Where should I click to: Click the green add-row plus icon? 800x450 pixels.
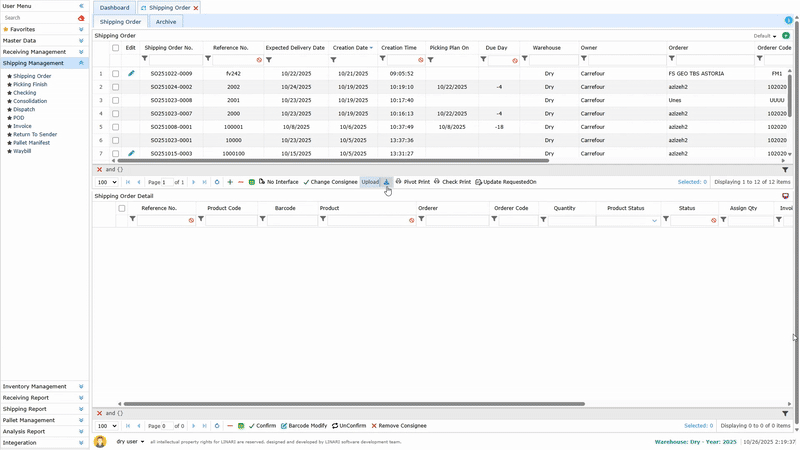(x=230, y=182)
